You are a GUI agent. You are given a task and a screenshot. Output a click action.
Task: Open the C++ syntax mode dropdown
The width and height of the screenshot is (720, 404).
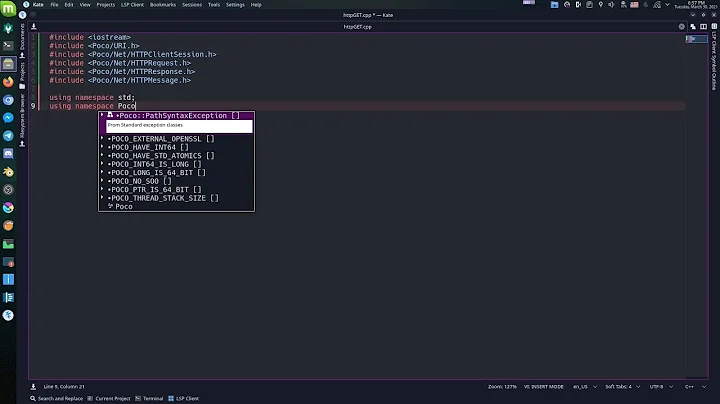695,387
